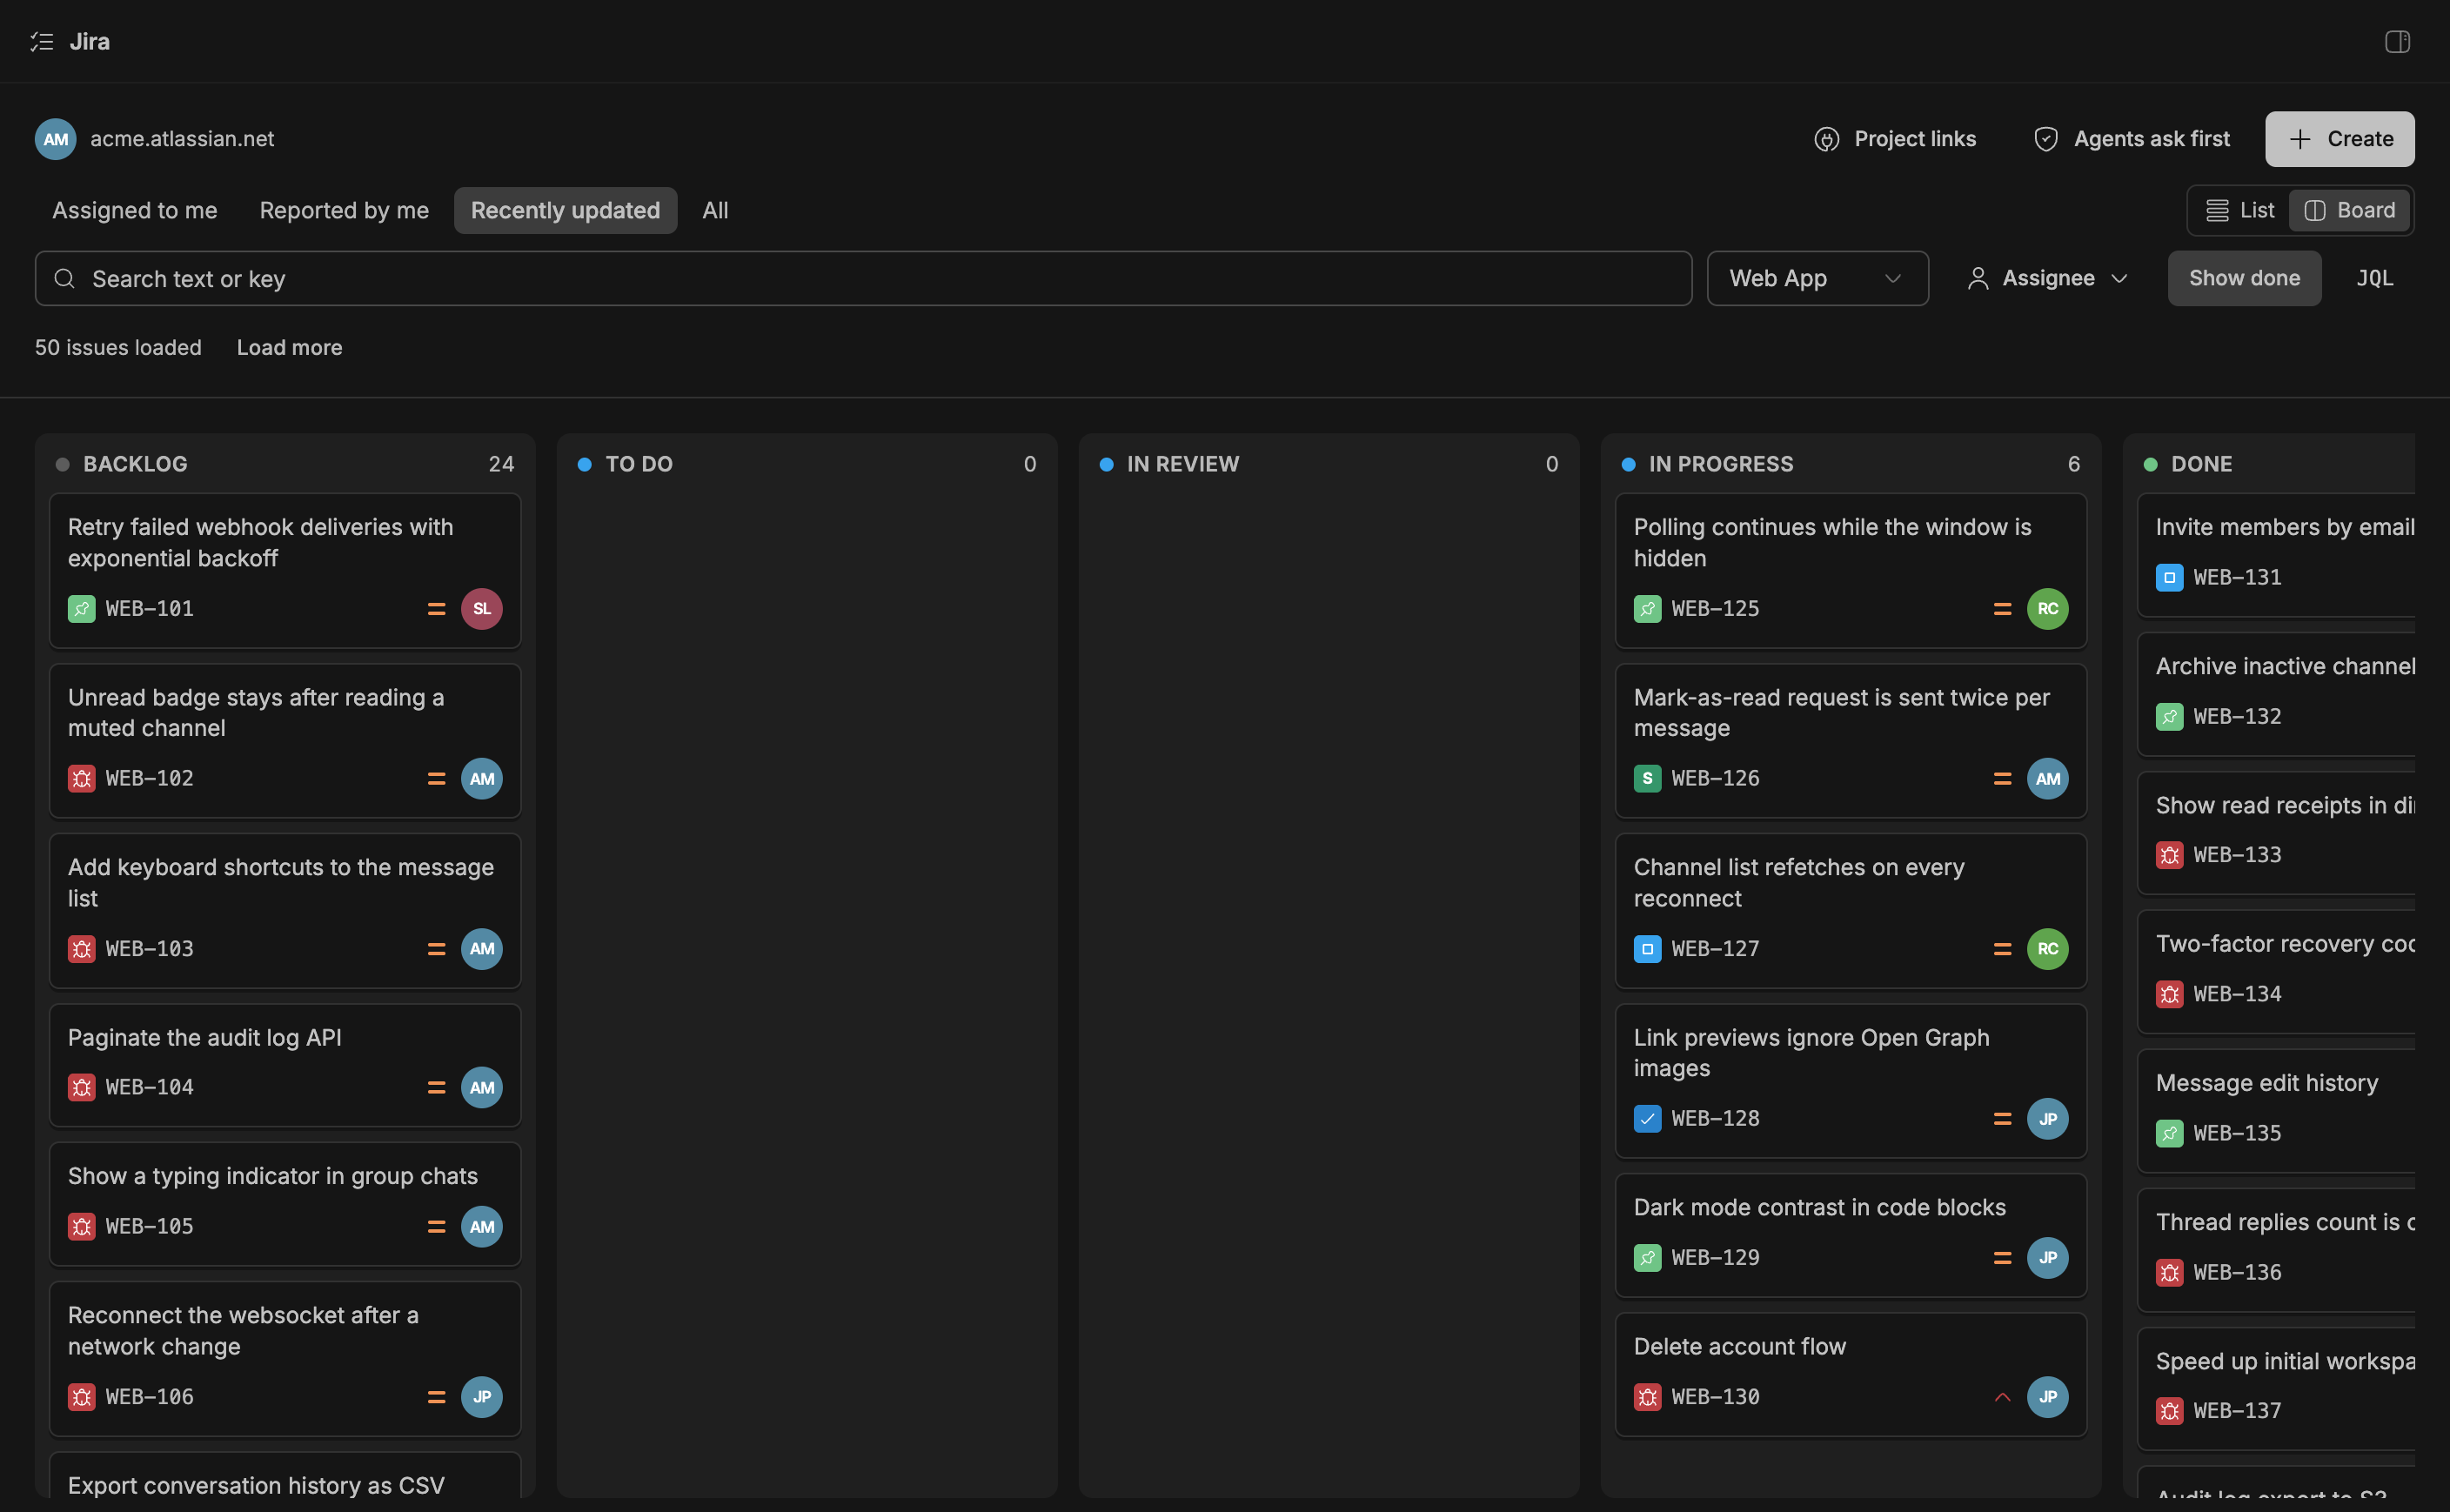This screenshot has height=1512, width=2450.
Task: Click the IN REVIEW column header
Action: point(1329,464)
